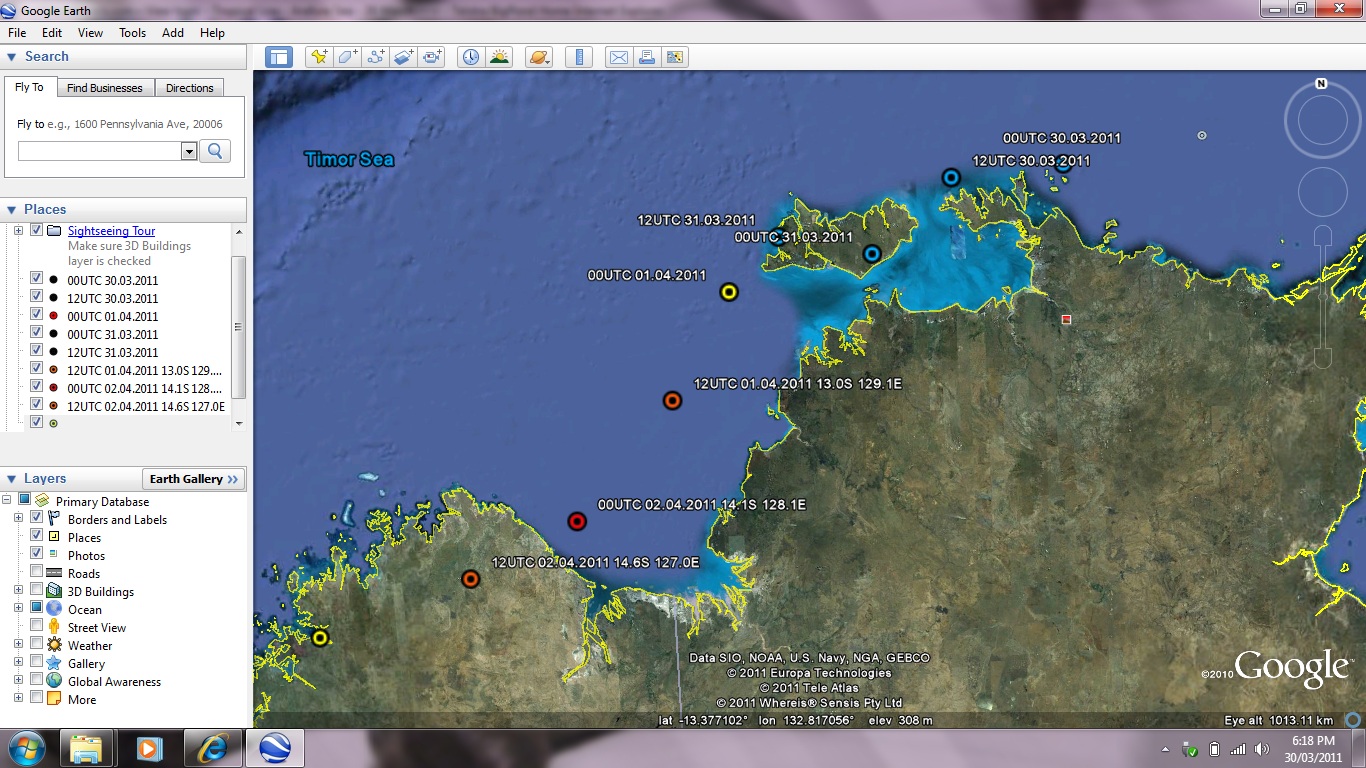Click the red placemark 00UTC 02.04.2011

pyautogui.click(x=577, y=521)
